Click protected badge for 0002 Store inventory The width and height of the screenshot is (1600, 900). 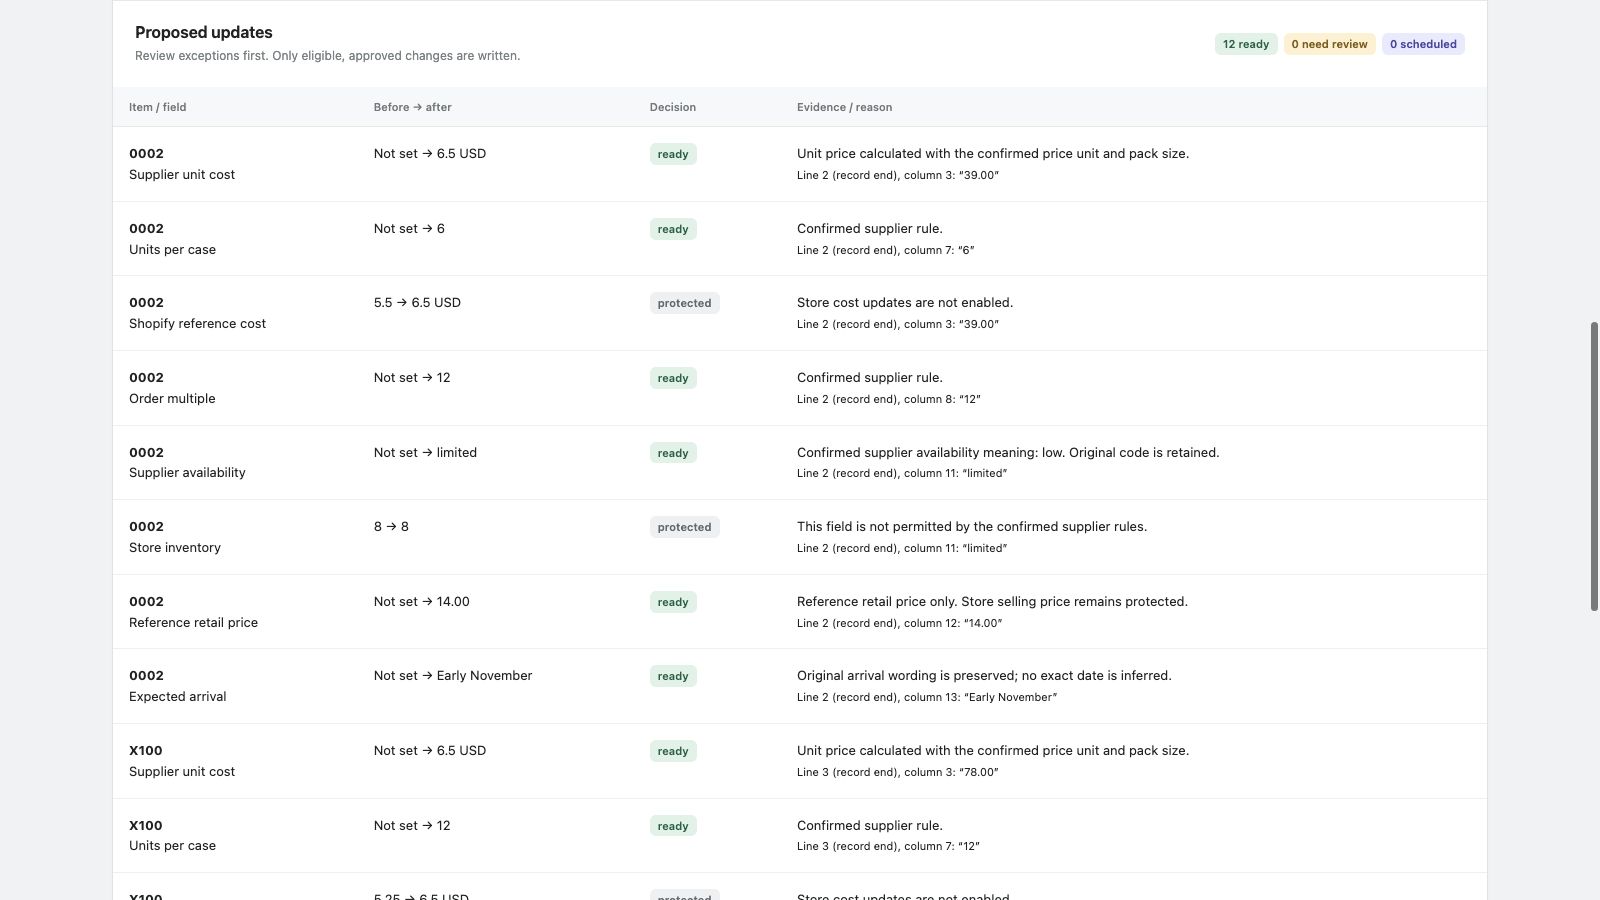tap(684, 527)
